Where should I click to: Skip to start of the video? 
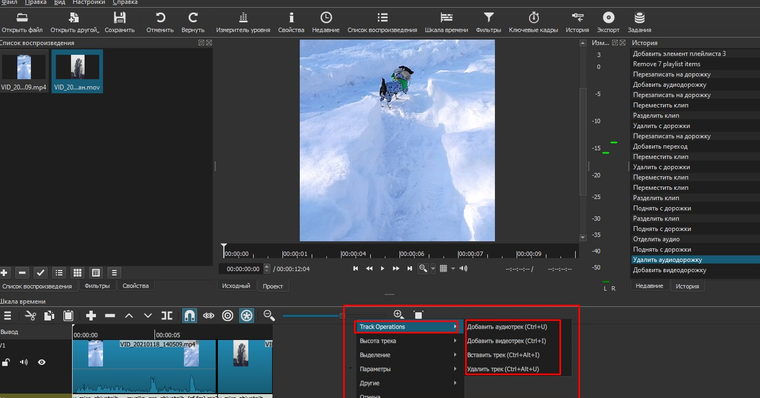pos(355,269)
